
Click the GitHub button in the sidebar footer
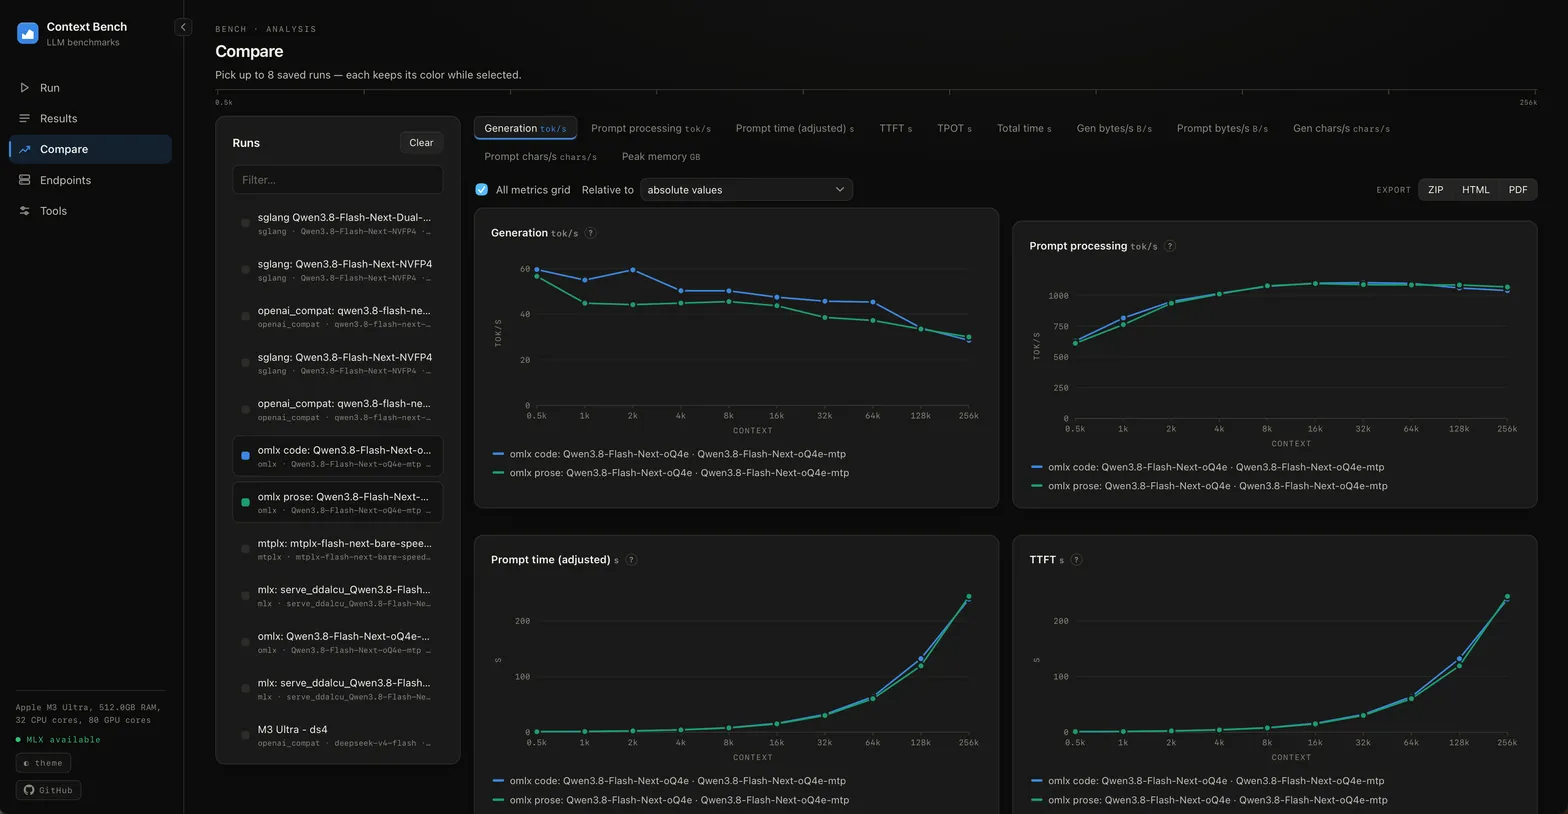(x=48, y=790)
